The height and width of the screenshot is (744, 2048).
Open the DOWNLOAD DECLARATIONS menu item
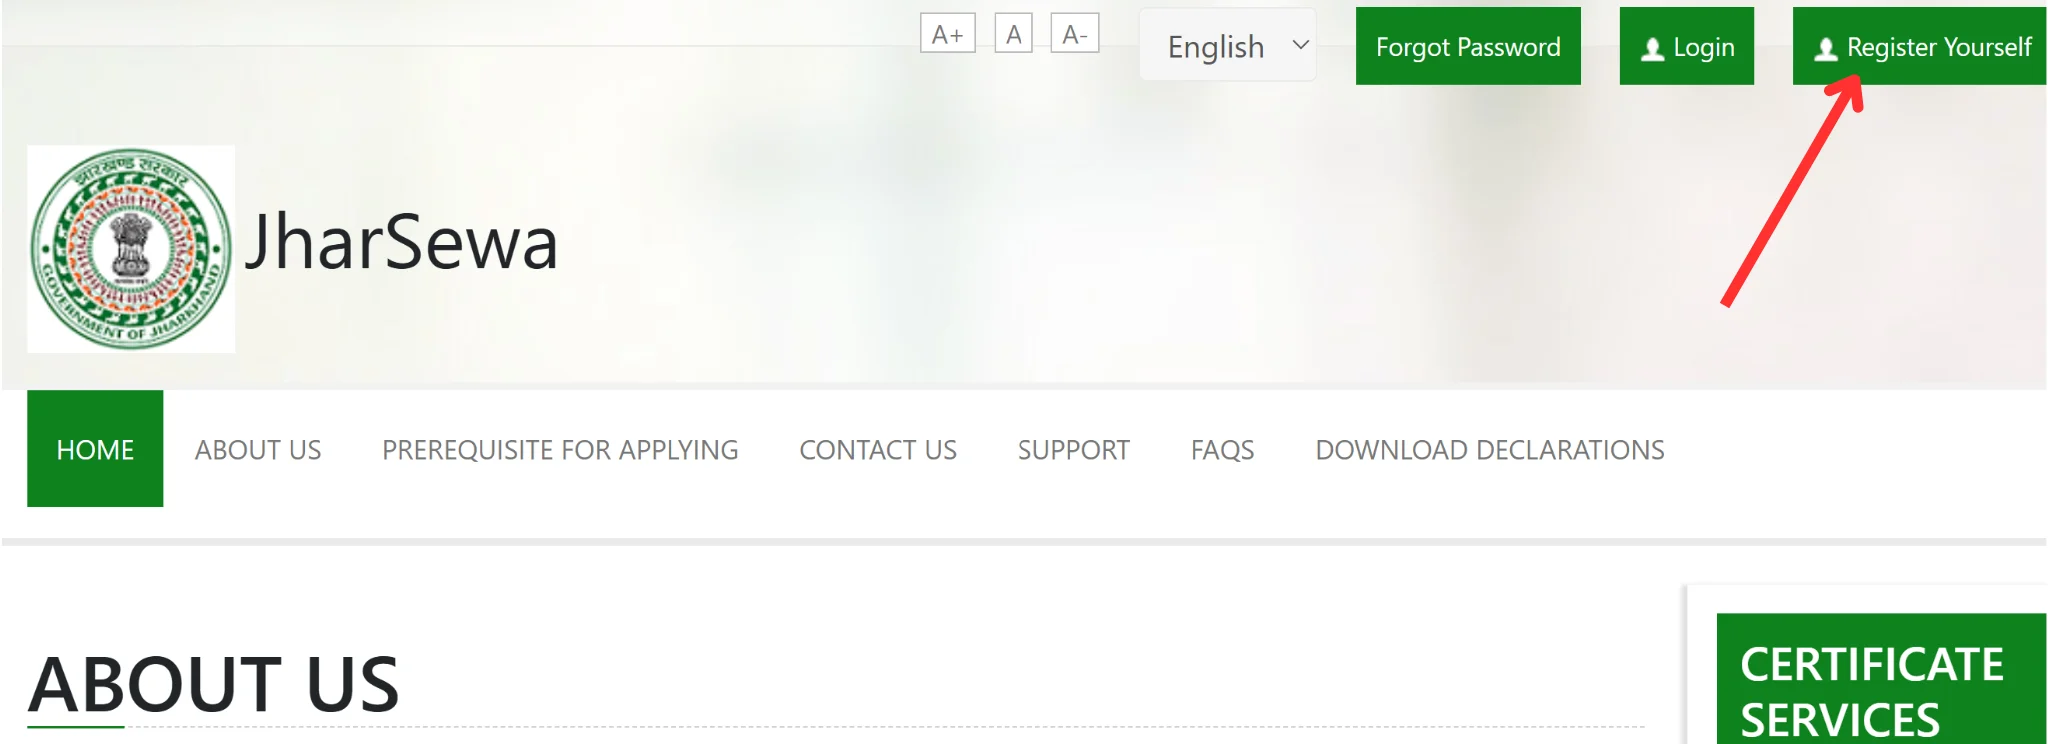coord(1489,450)
